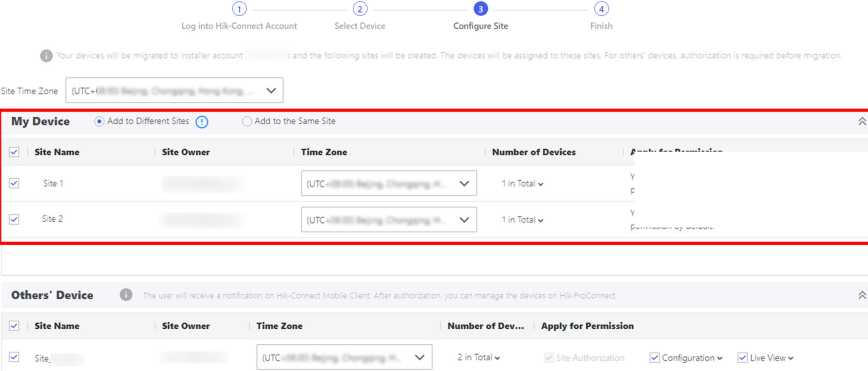This screenshot has width=868, height=371.
Task: Open the Site Time Zone dropdown
Action: [x=174, y=90]
